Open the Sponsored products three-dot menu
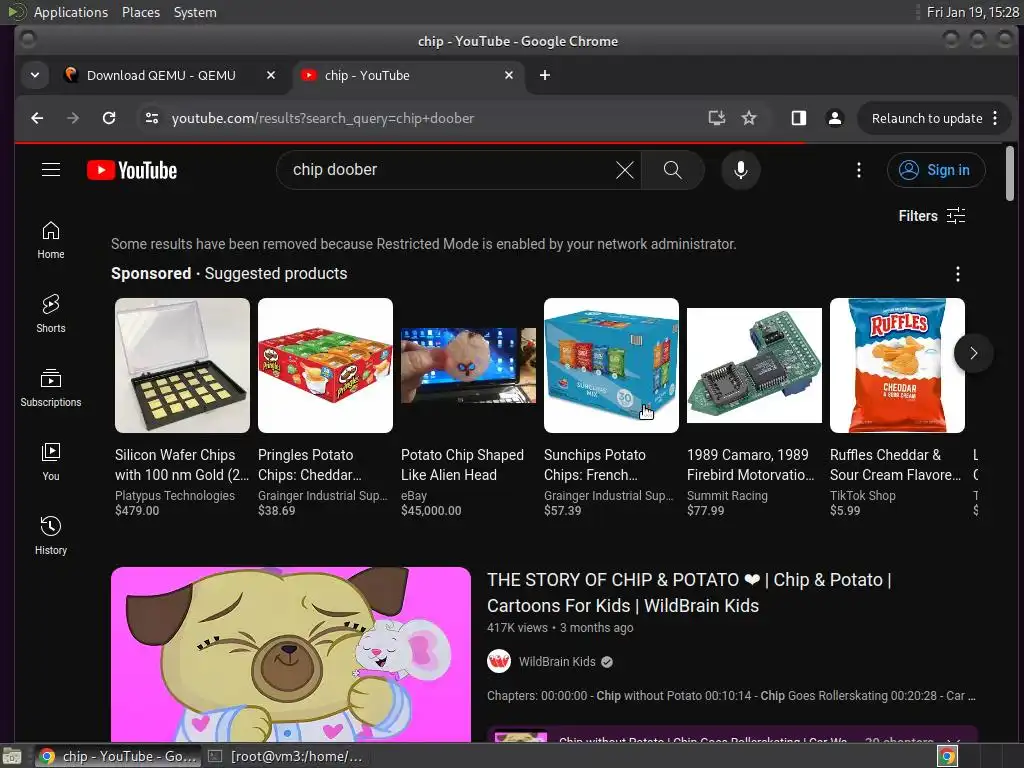Screen dimensions: 1024x768 point(957,274)
